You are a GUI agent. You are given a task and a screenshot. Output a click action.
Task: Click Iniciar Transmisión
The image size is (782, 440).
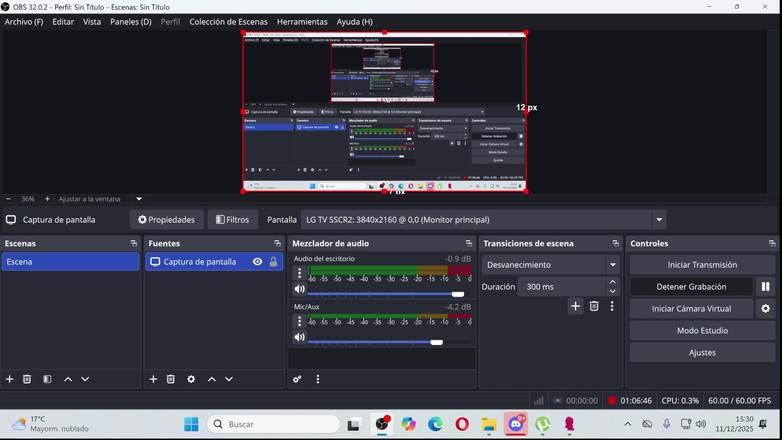pos(702,265)
